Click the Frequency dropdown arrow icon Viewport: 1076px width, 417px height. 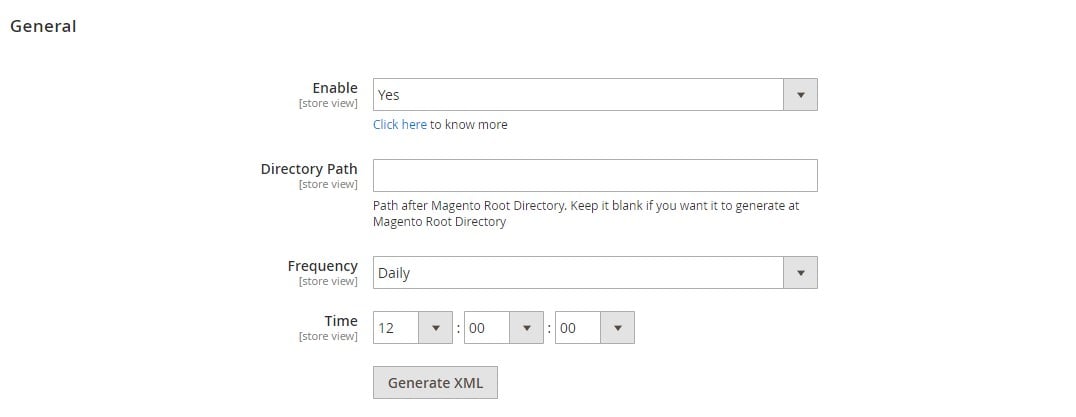pyautogui.click(x=800, y=273)
